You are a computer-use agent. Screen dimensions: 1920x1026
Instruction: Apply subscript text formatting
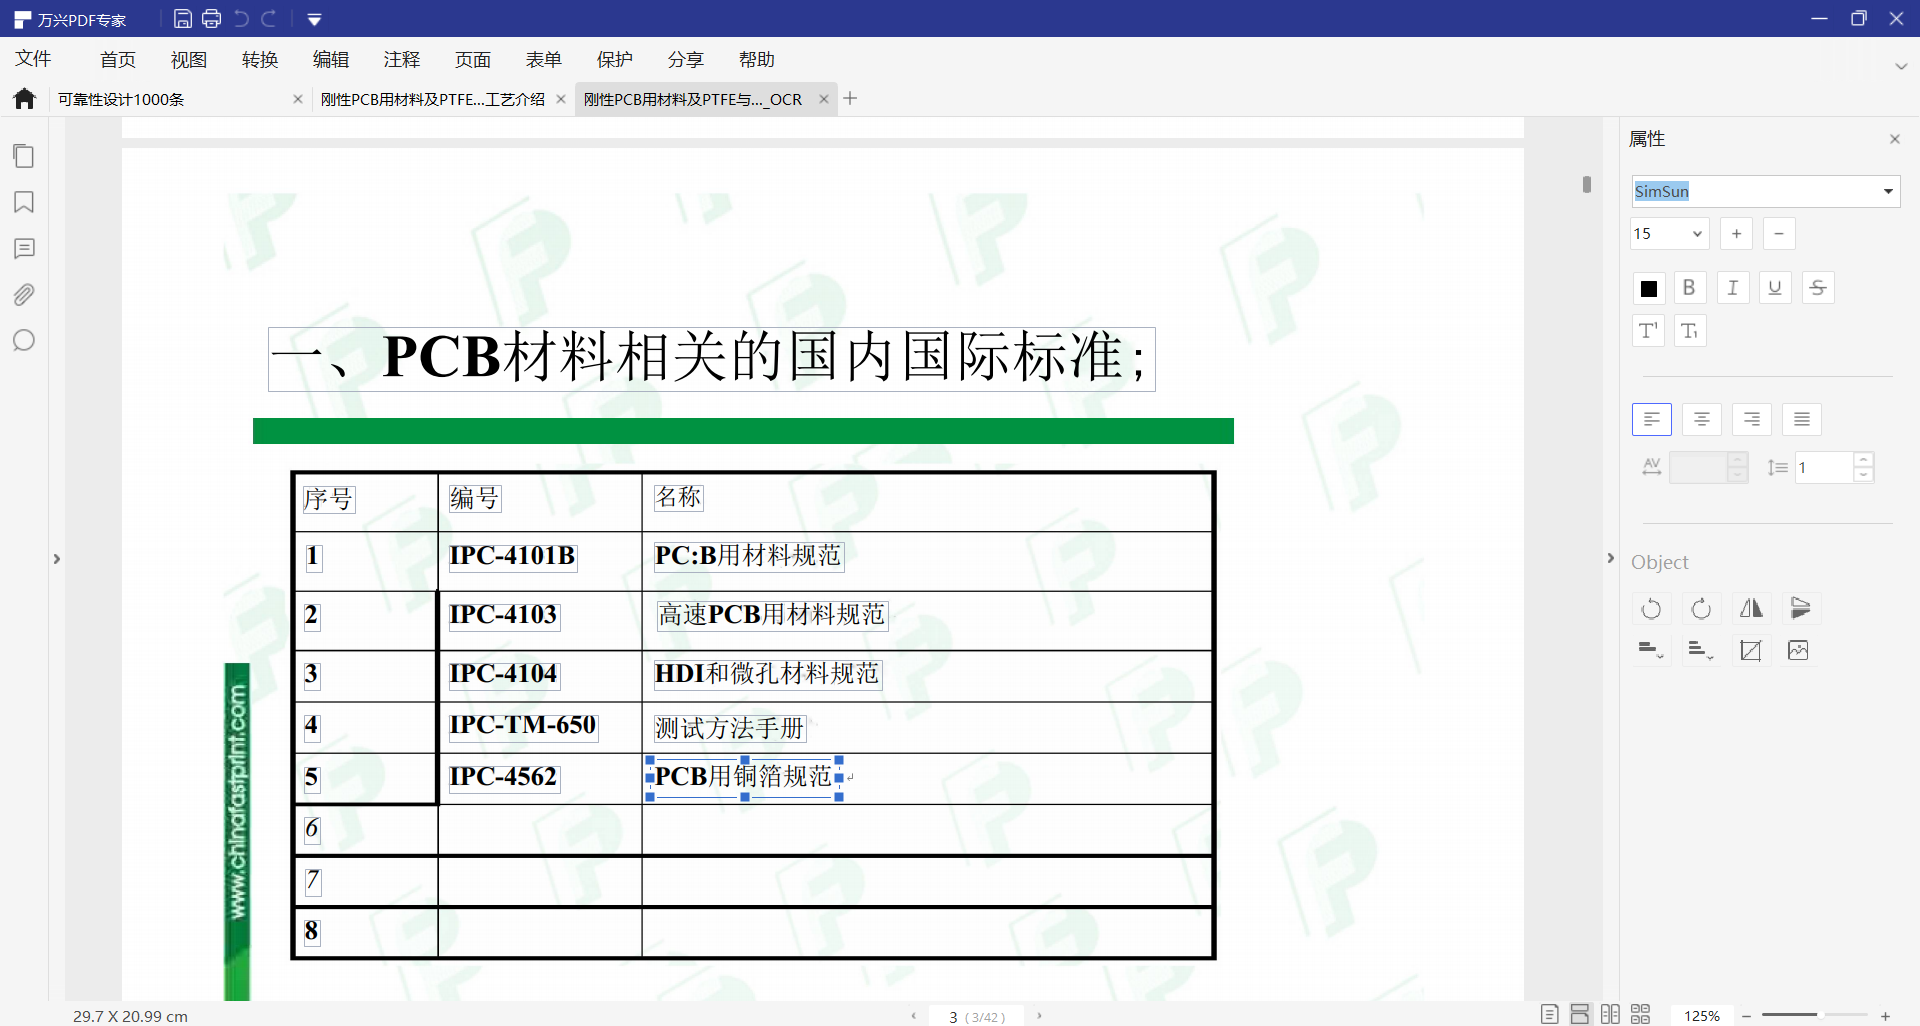(1690, 330)
